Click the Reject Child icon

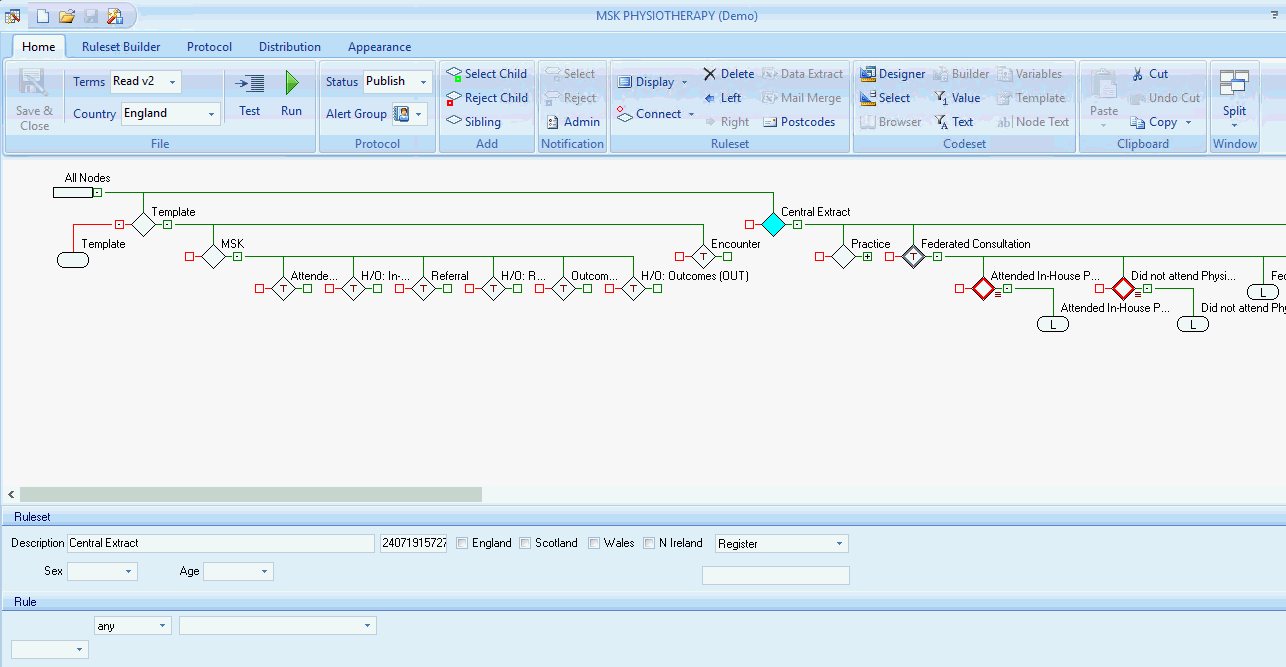pos(454,98)
